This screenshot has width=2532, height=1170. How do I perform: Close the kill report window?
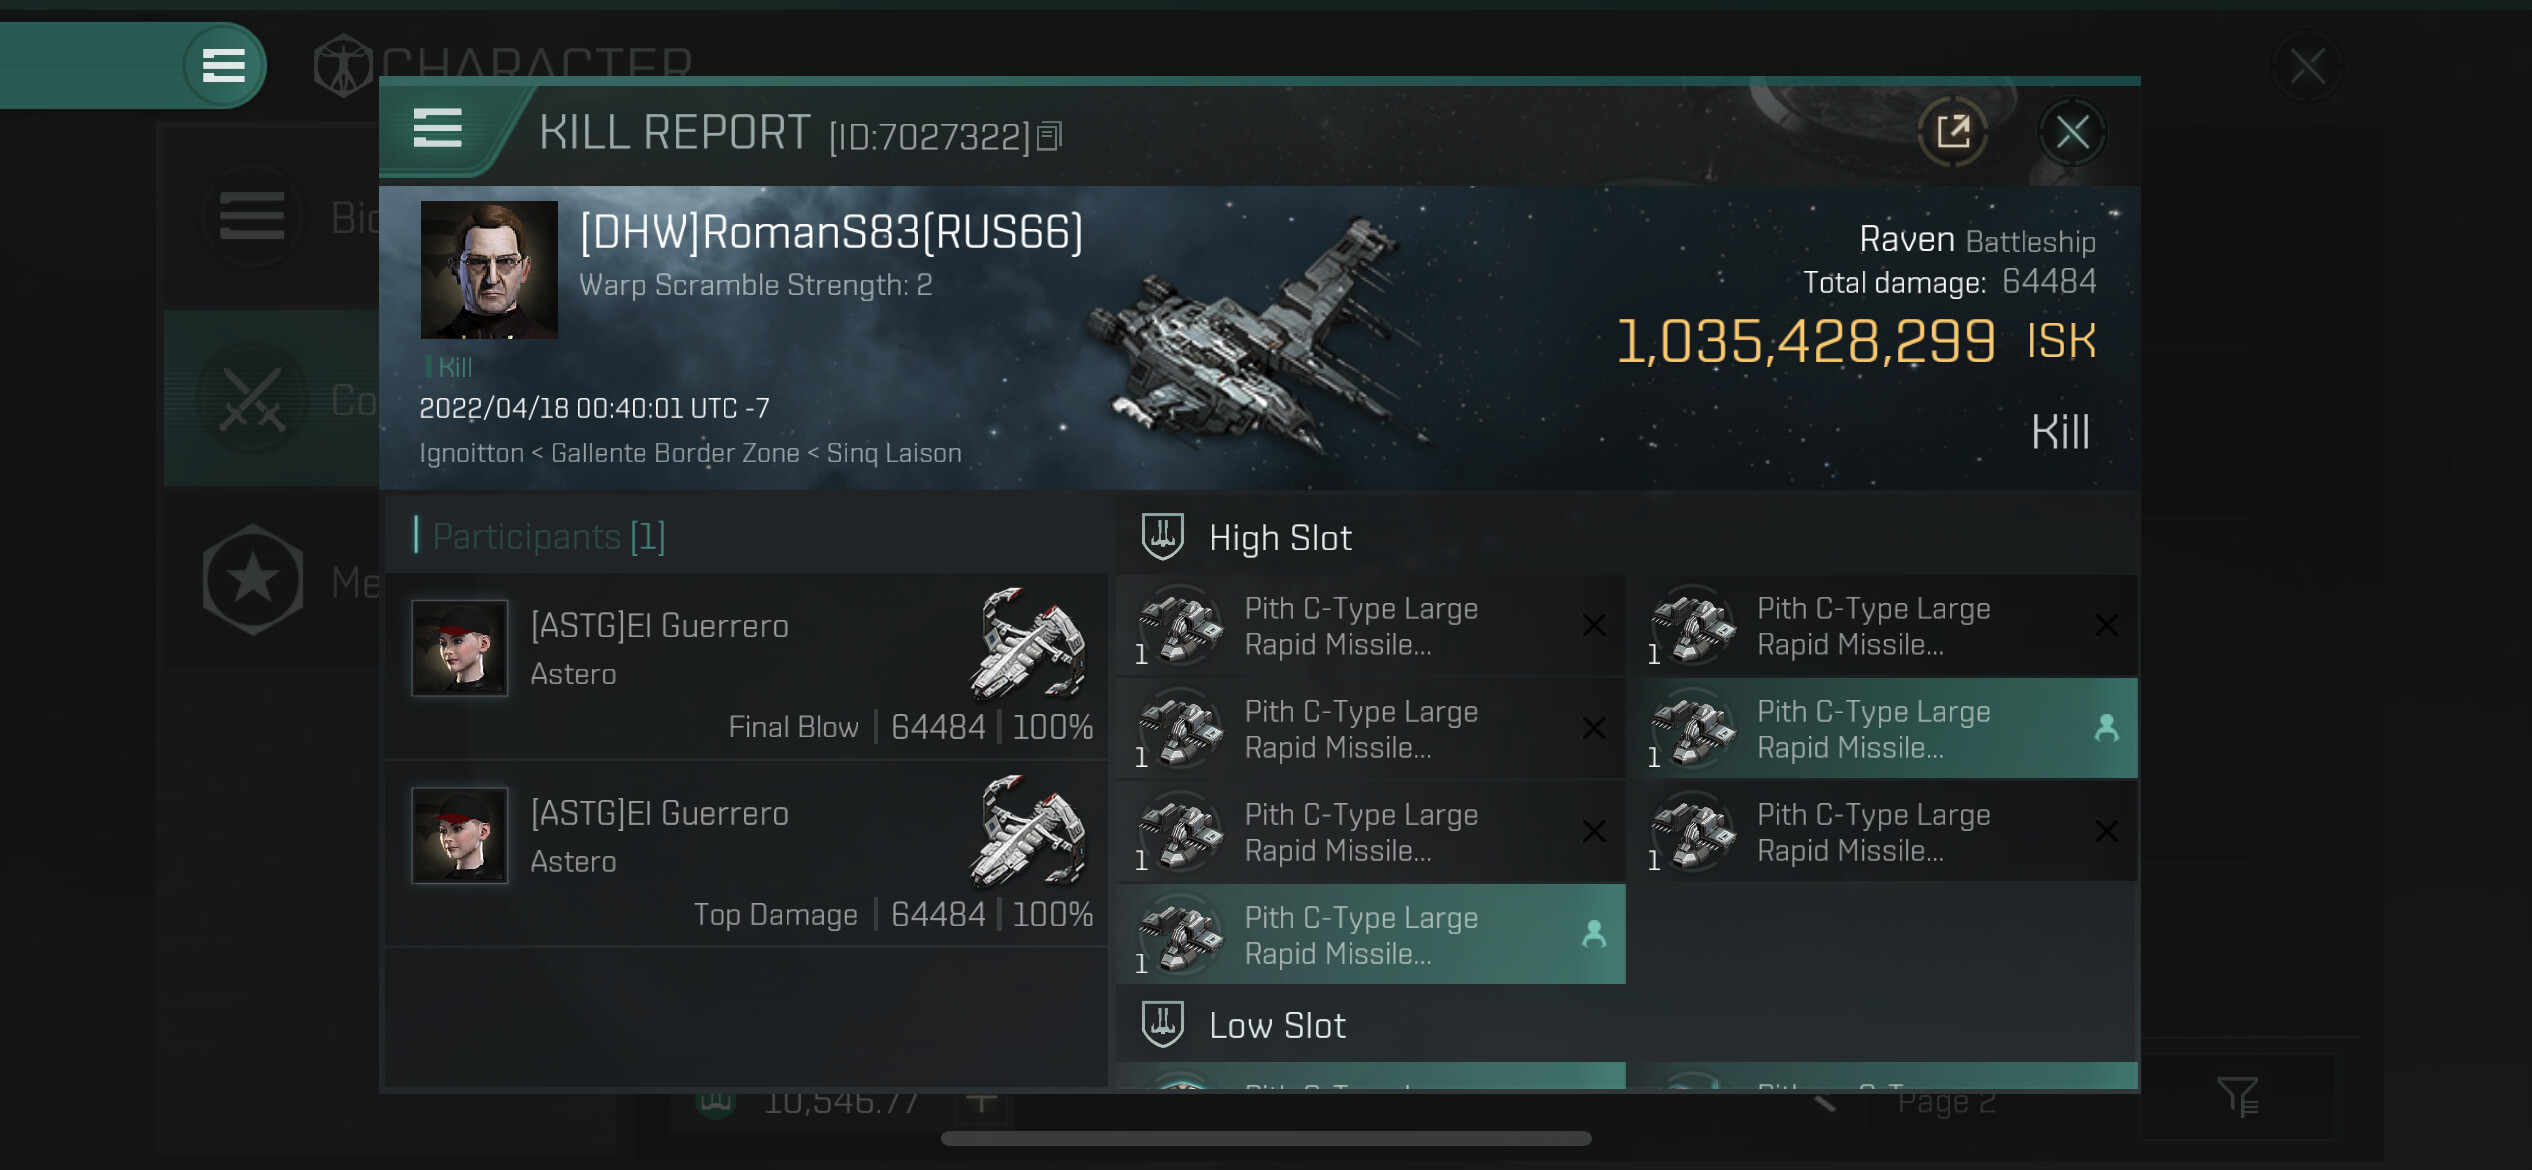tap(2072, 131)
